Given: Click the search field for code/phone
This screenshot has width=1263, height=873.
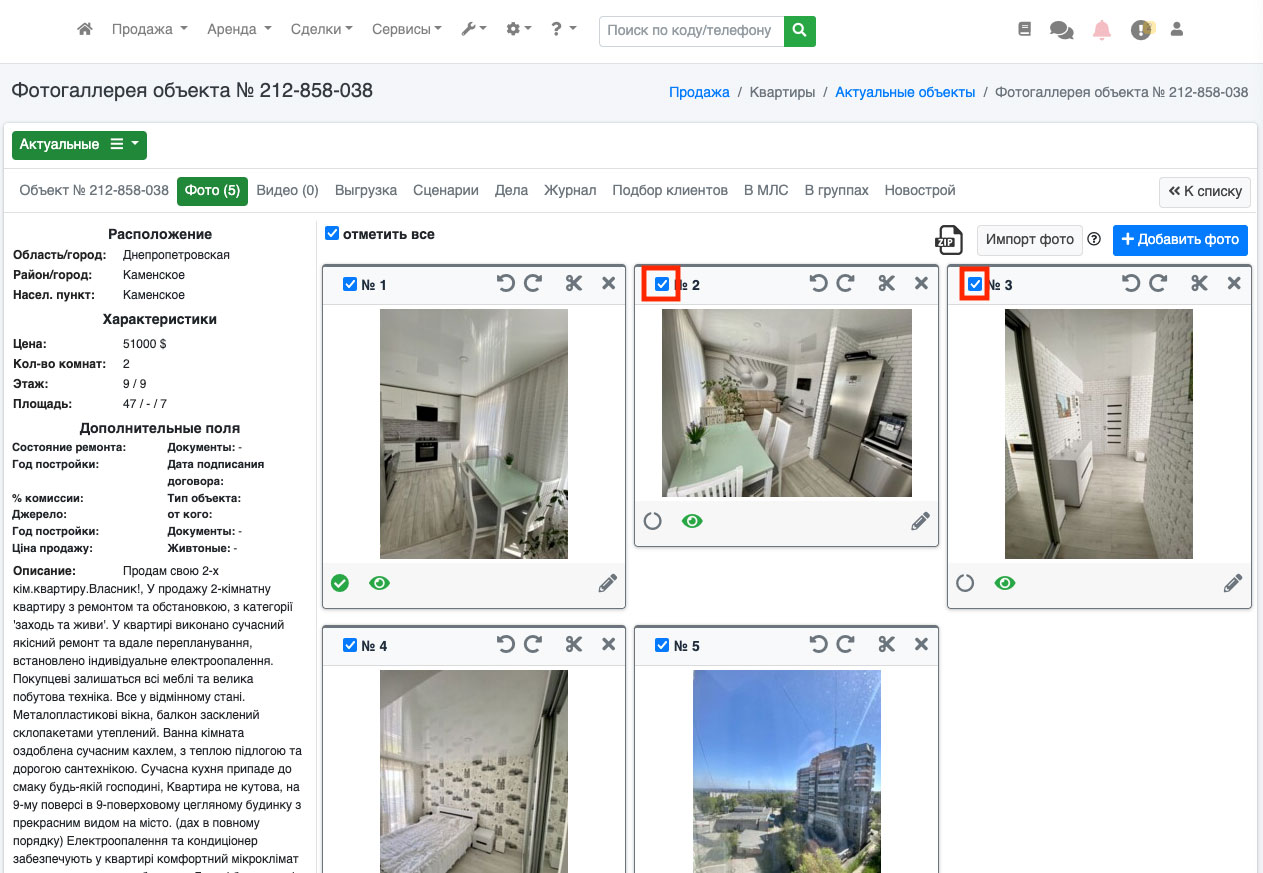Looking at the screenshot, I should coord(691,31).
